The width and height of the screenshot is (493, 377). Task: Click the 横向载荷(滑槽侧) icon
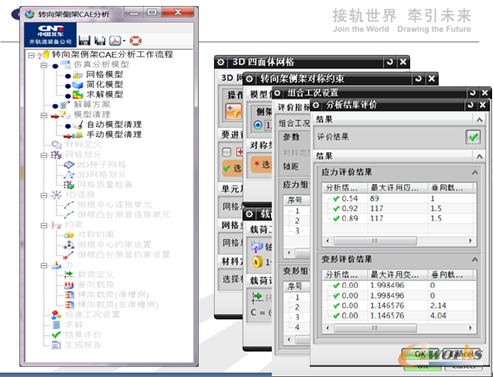(69, 295)
